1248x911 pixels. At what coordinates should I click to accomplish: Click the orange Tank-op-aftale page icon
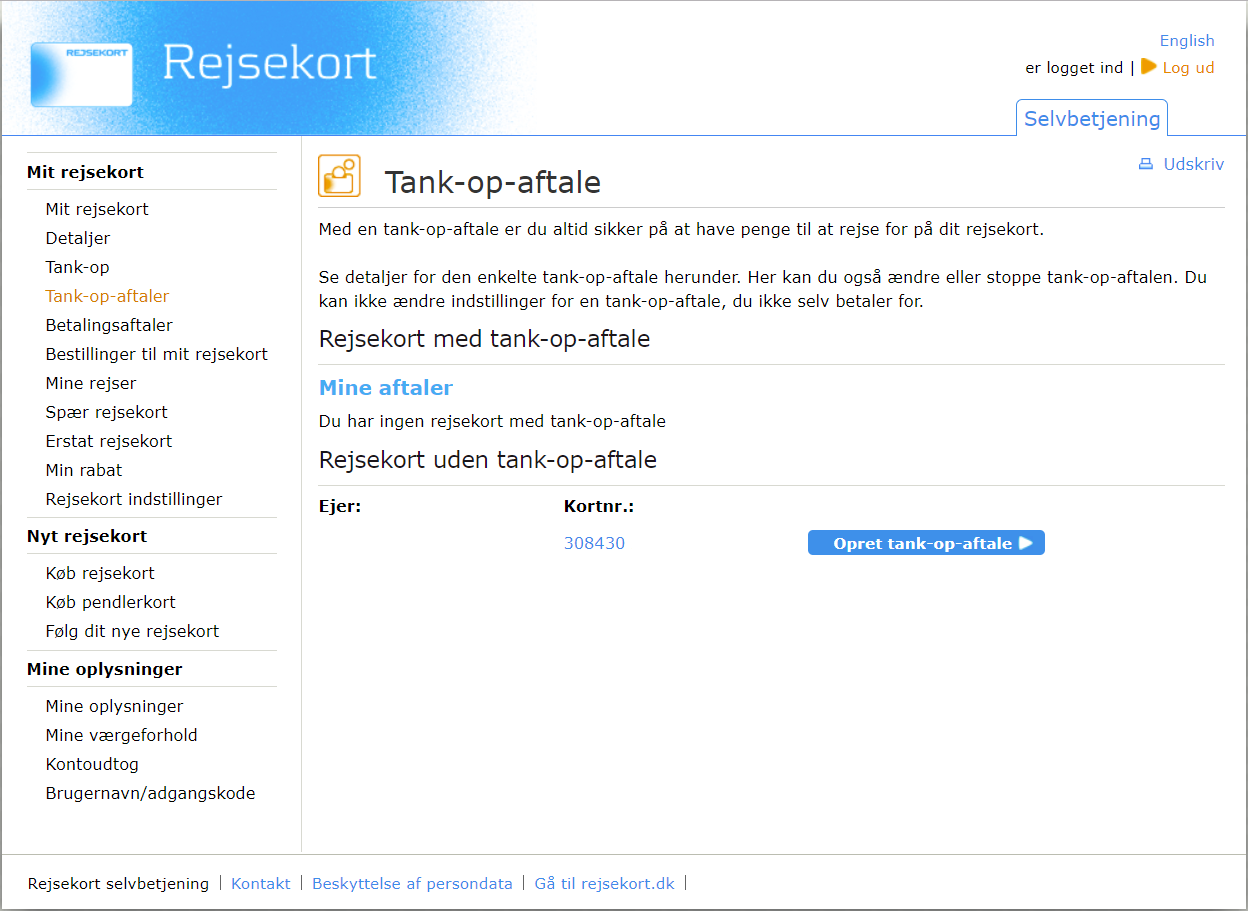point(339,176)
